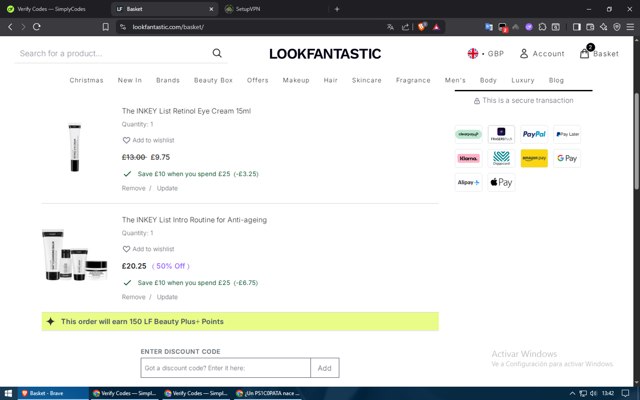Click the Amazon Pay logo
Viewport: 640px width, 400px height.
click(534, 158)
